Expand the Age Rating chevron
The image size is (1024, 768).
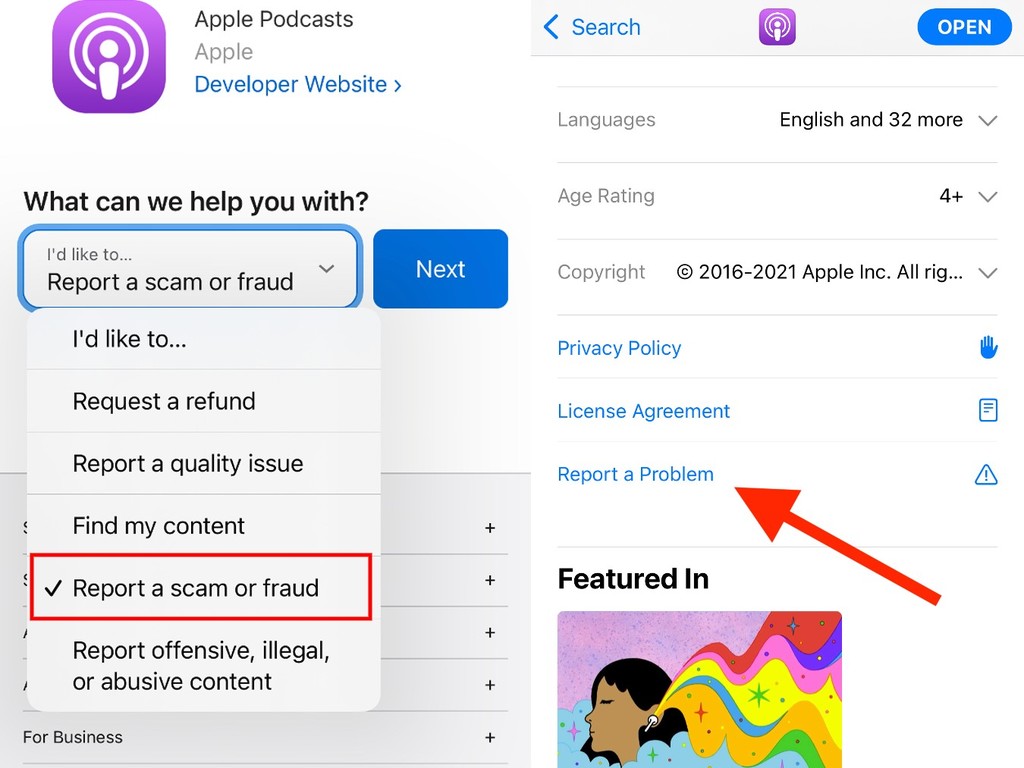tap(987, 197)
